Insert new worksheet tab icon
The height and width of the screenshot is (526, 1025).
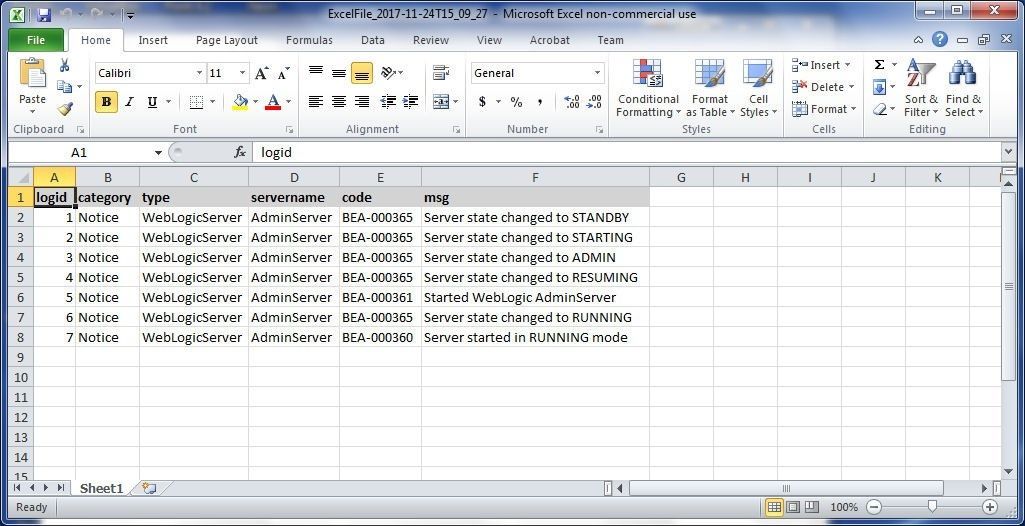pyautogui.click(x=149, y=488)
